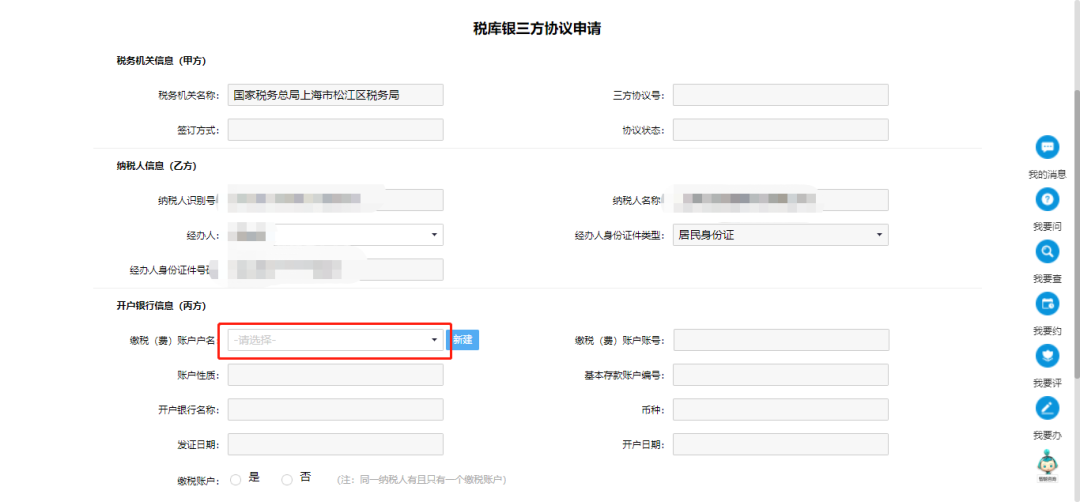Click the 我要问 question mark icon
This screenshot has width=1080, height=502.
(x=1047, y=199)
